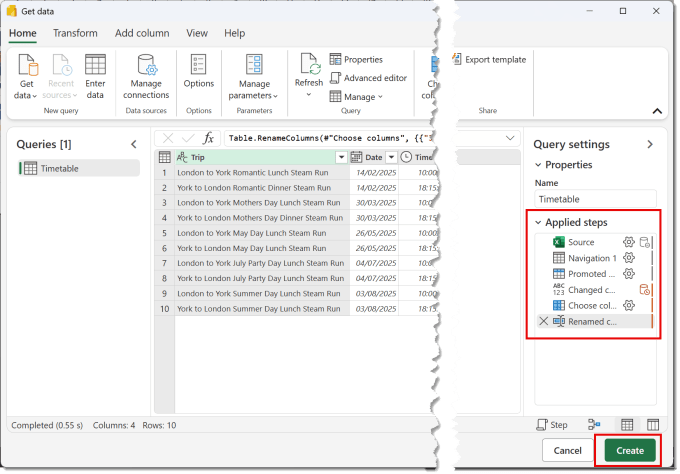Select the Navigation 1 applied step

tap(592, 258)
